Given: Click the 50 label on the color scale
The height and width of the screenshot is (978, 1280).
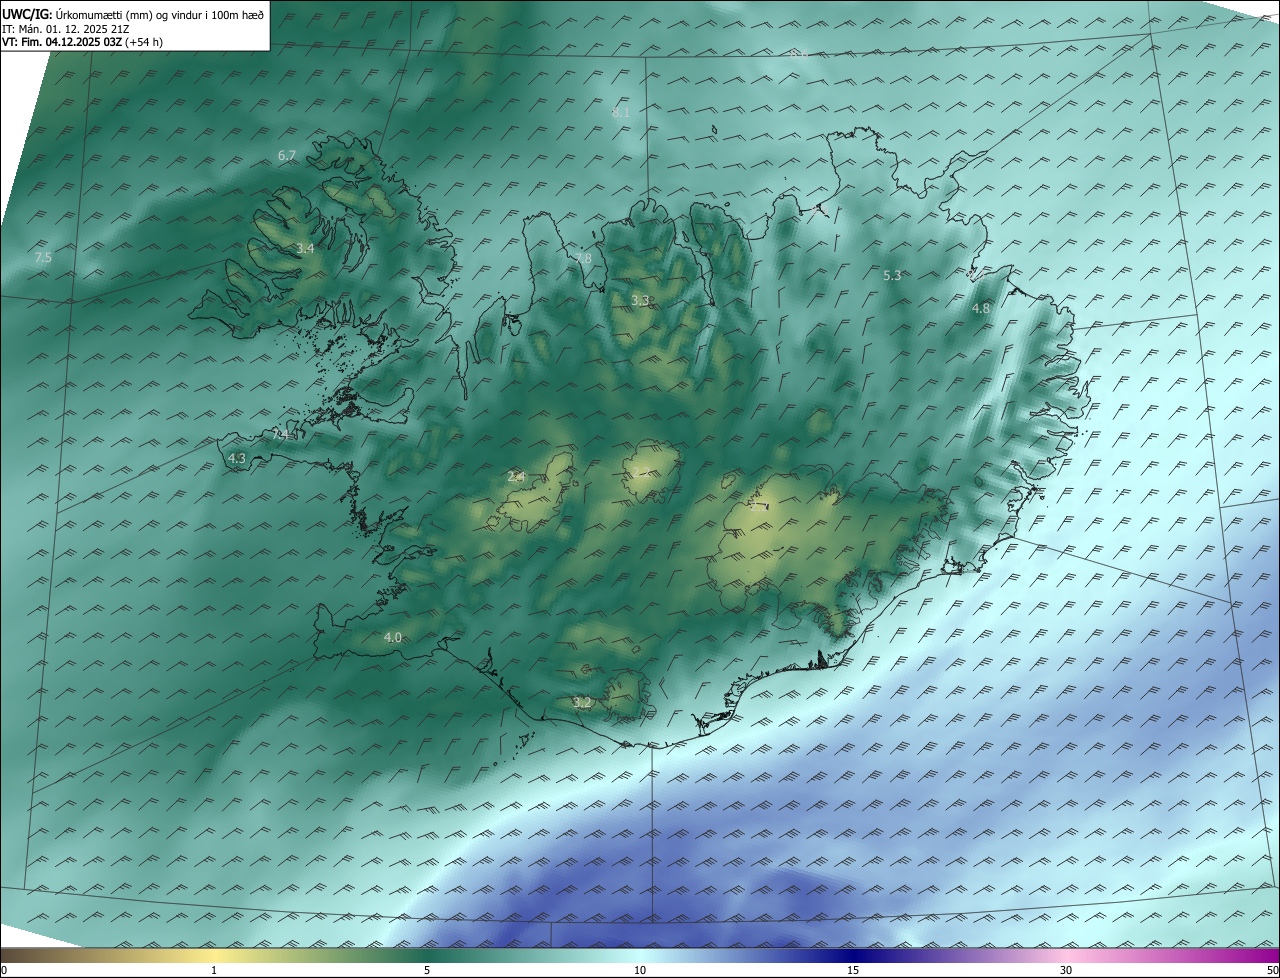Looking at the screenshot, I should 1272,971.
